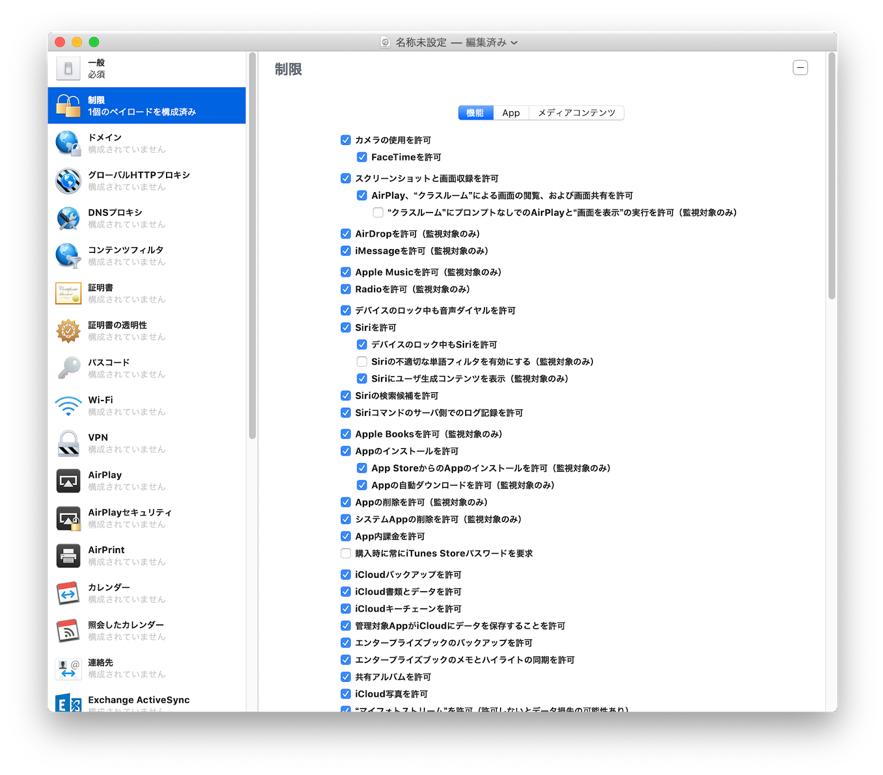Viewport: 883px width, 775px height.
Task: Select 一般（必須）in the sidebar
Action: click(x=70, y=68)
